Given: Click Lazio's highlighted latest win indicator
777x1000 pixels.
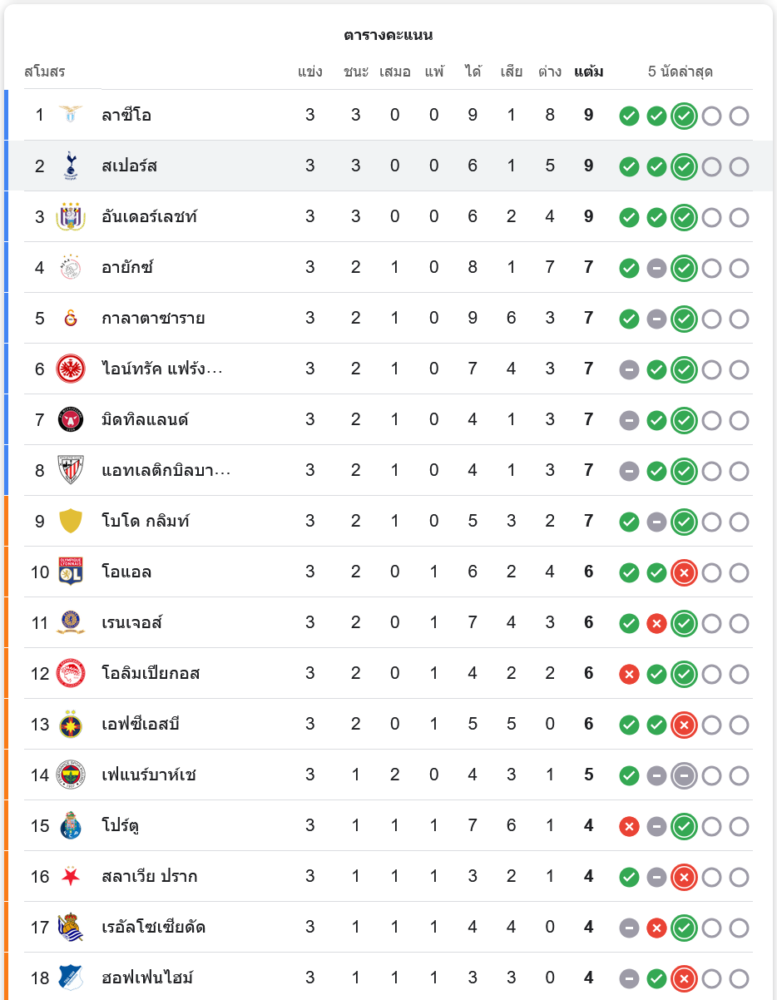Looking at the screenshot, I should point(684,116).
